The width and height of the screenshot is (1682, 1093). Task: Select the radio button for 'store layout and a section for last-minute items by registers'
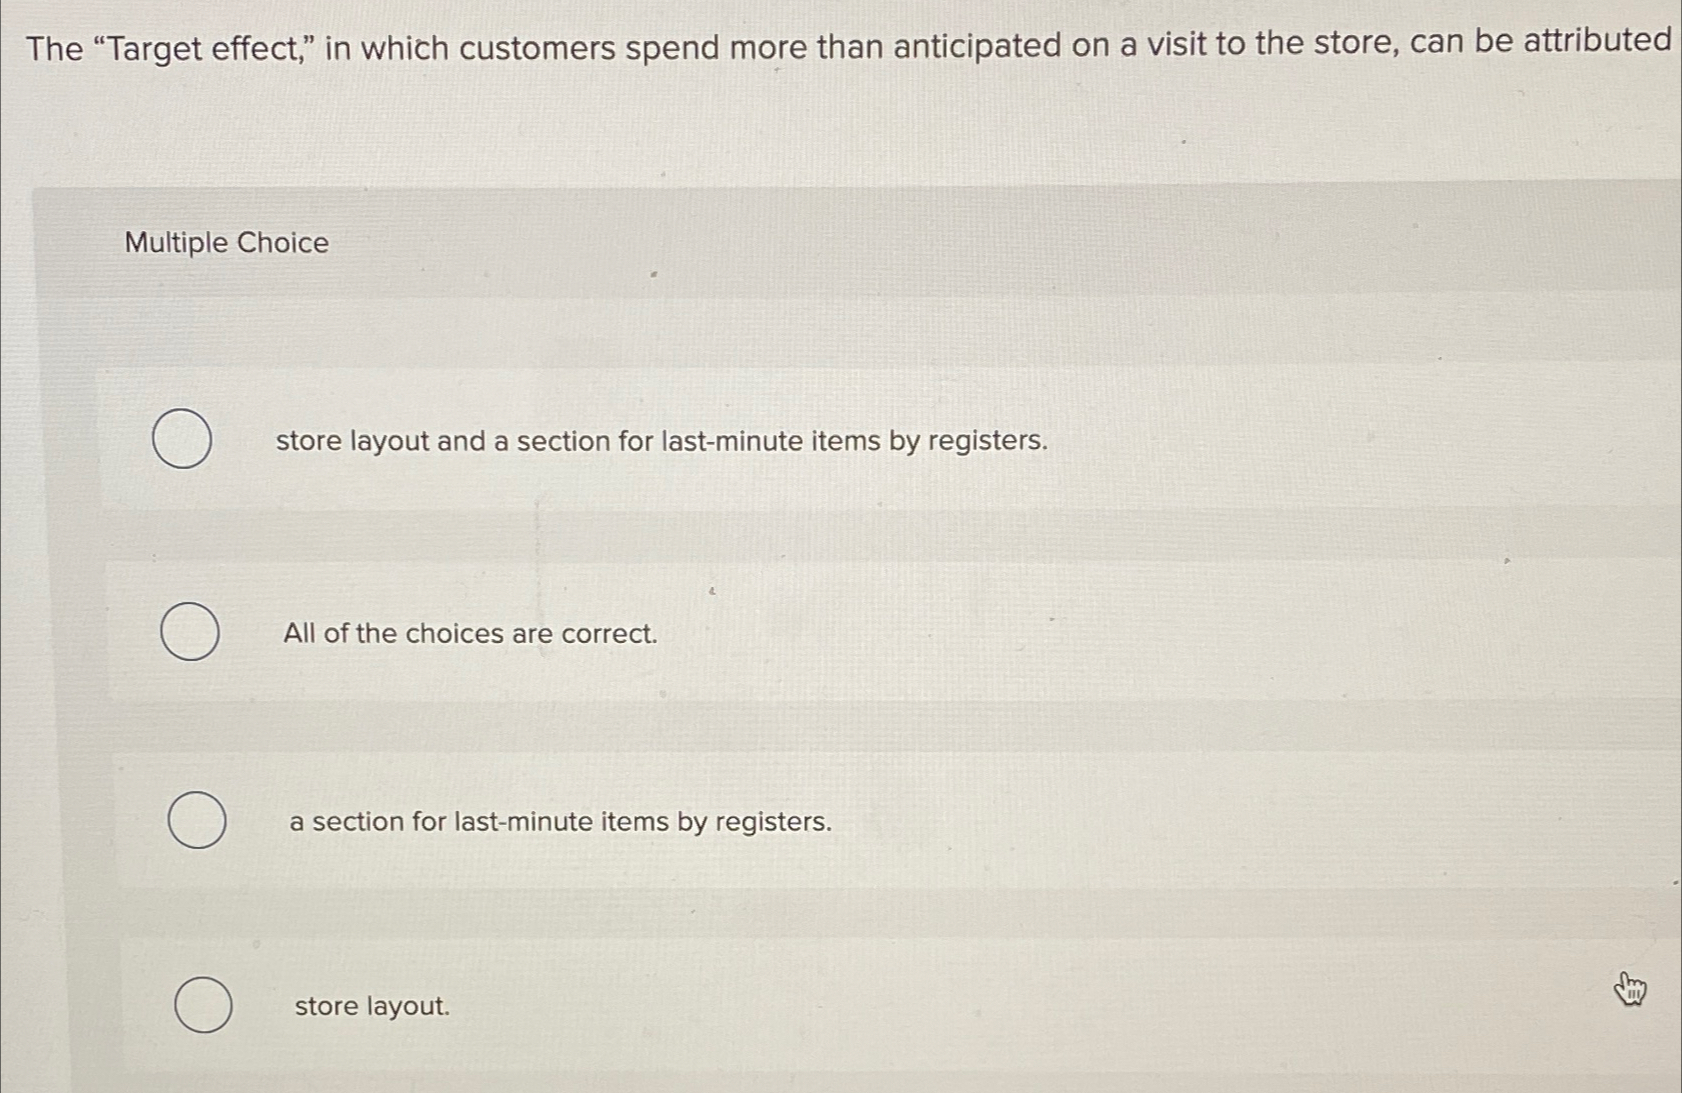pyautogui.click(x=184, y=440)
